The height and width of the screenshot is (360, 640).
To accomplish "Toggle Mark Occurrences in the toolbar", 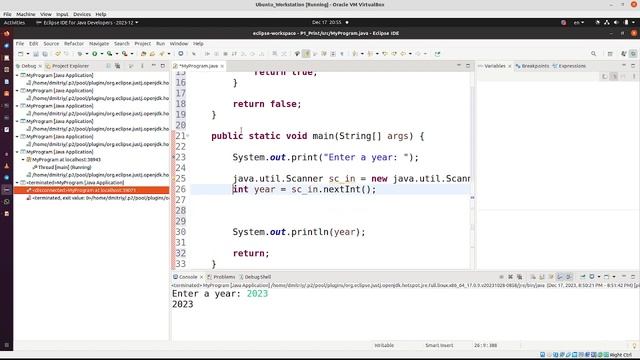I will pos(306,54).
